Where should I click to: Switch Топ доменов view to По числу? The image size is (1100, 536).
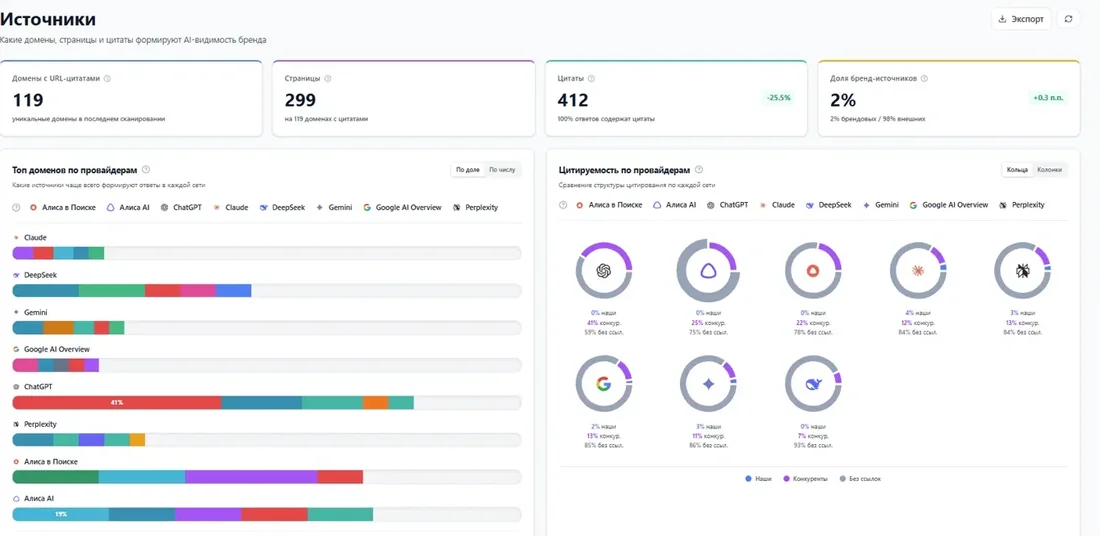pos(502,170)
